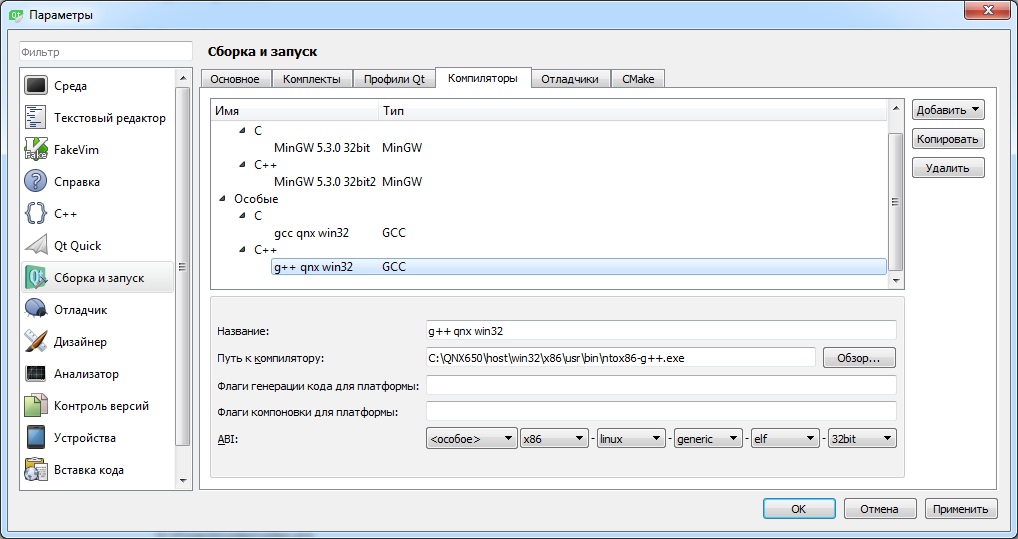Click the Удалить button
The image size is (1018, 539).
click(x=948, y=168)
